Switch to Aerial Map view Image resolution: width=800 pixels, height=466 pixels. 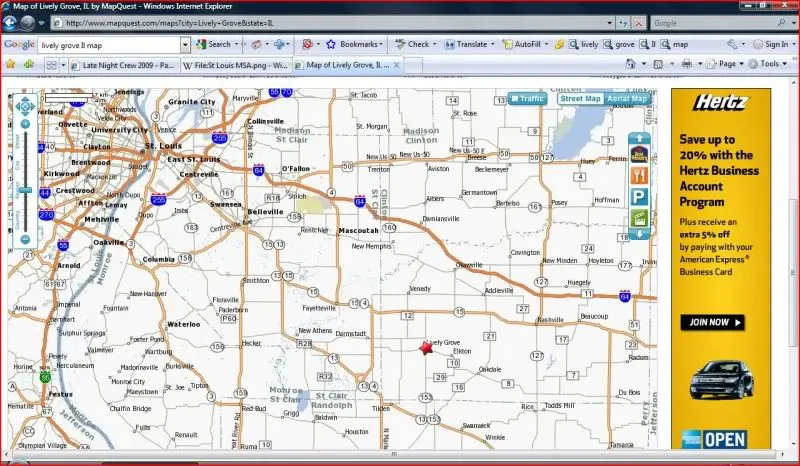(x=627, y=99)
